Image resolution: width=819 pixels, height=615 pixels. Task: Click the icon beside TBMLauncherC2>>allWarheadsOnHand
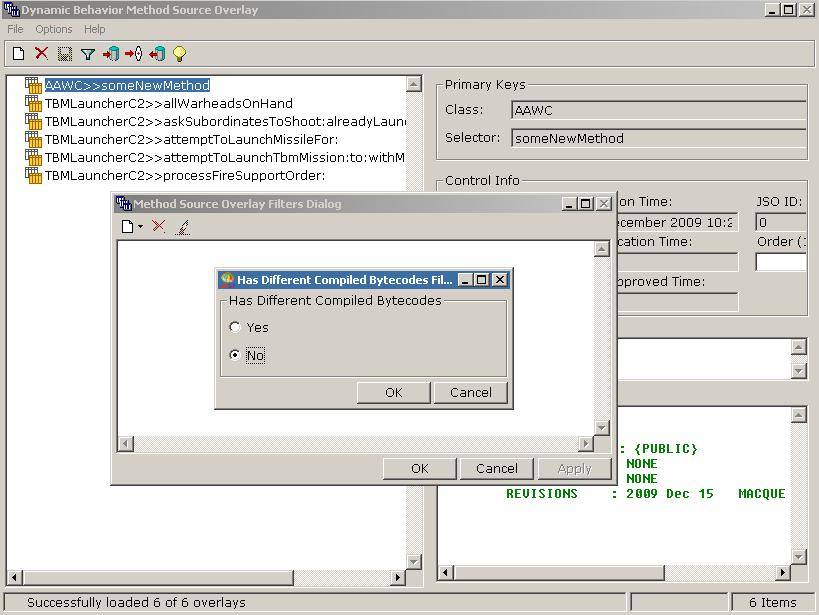pyautogui.click(x=34, y=103)
